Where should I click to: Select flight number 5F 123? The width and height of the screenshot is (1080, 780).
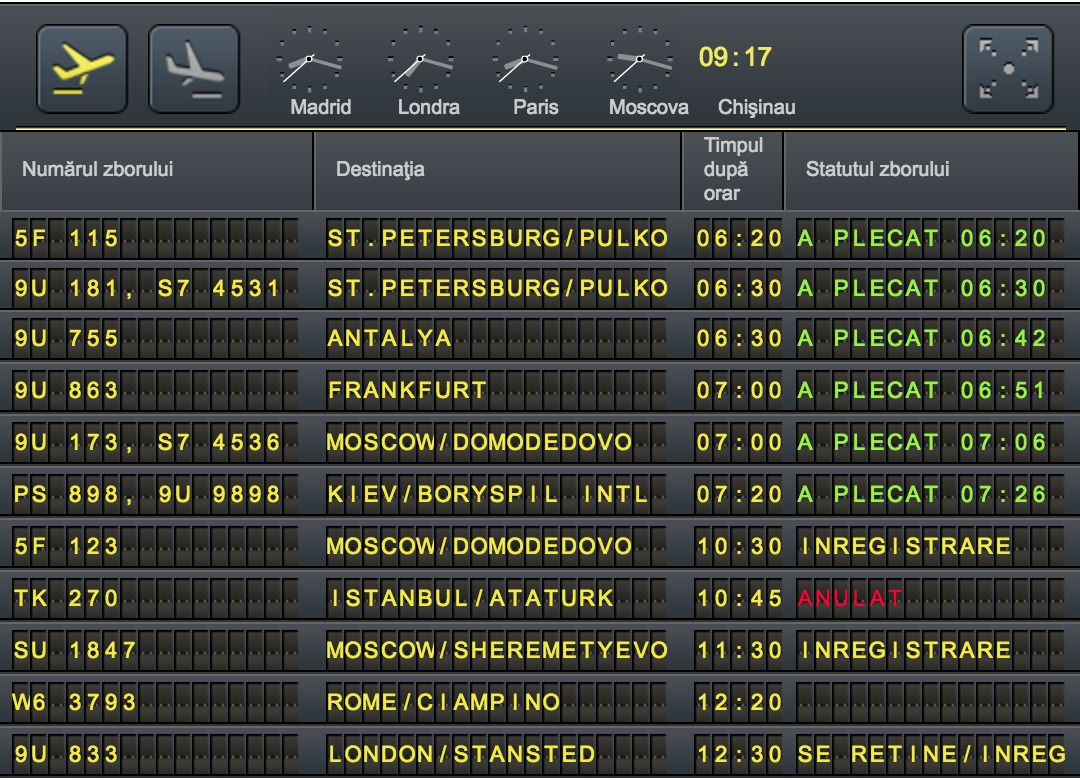(66, 546)
